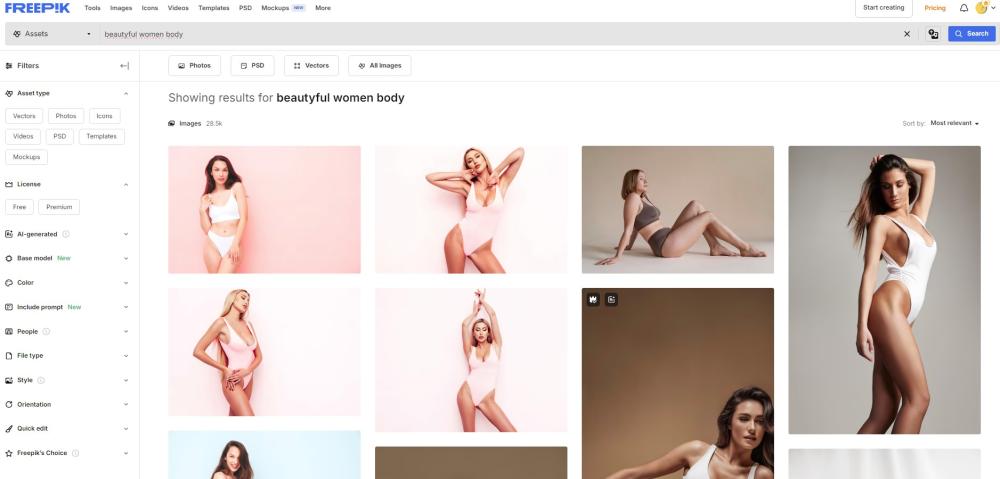
Task: Collapse the Filters sidebar panel
Action: click(x=124, y=66)
